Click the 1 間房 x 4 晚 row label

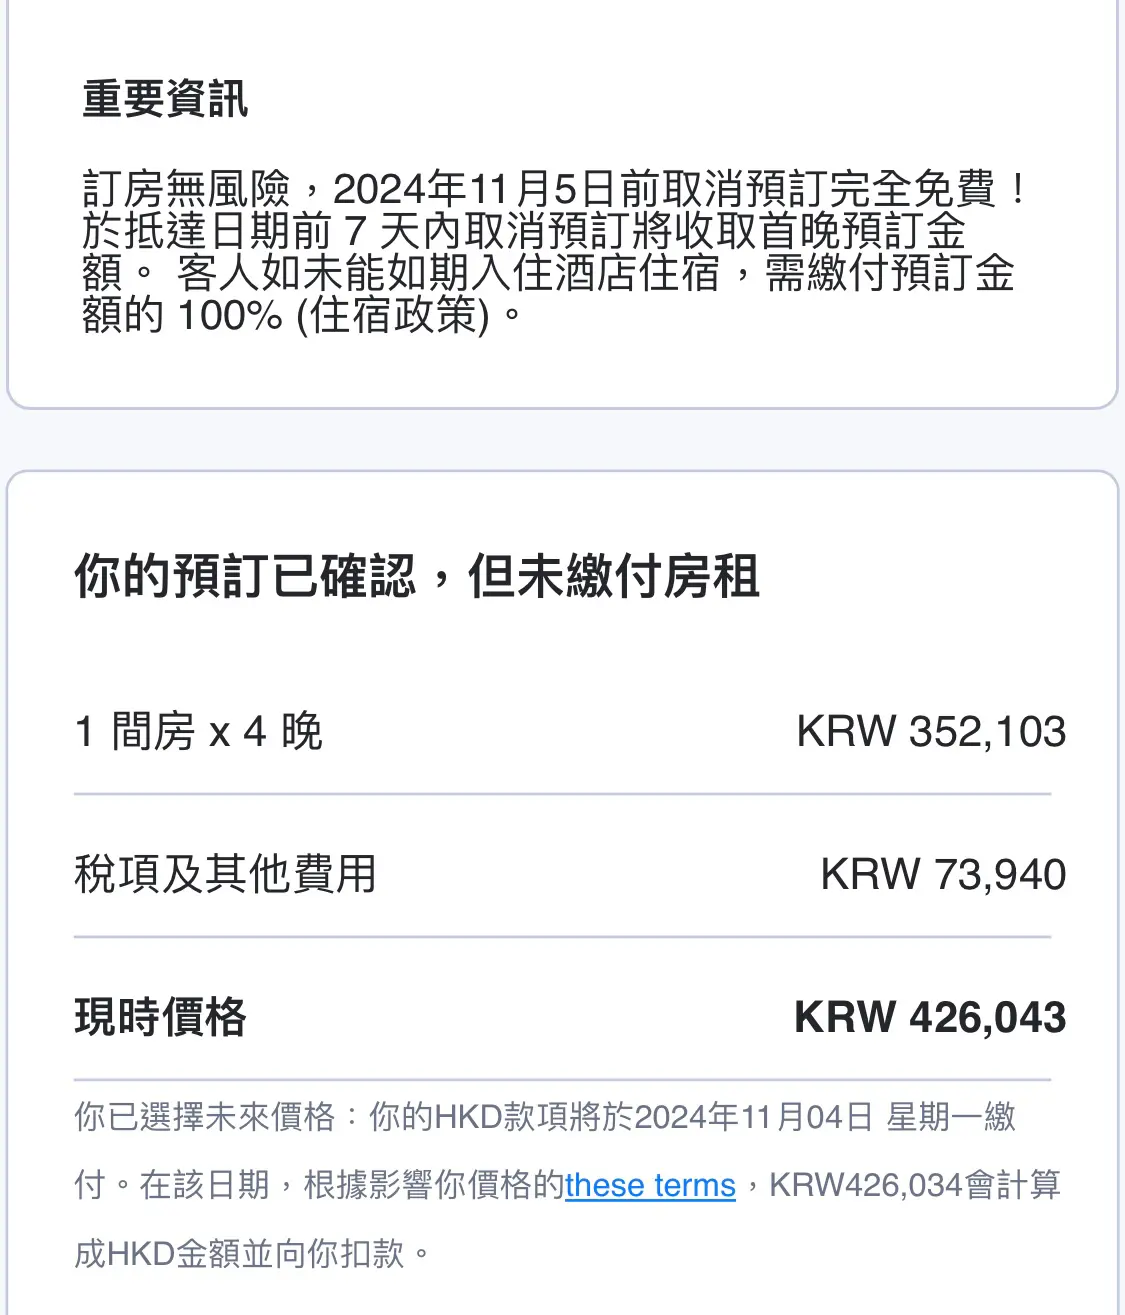[199, 731]
